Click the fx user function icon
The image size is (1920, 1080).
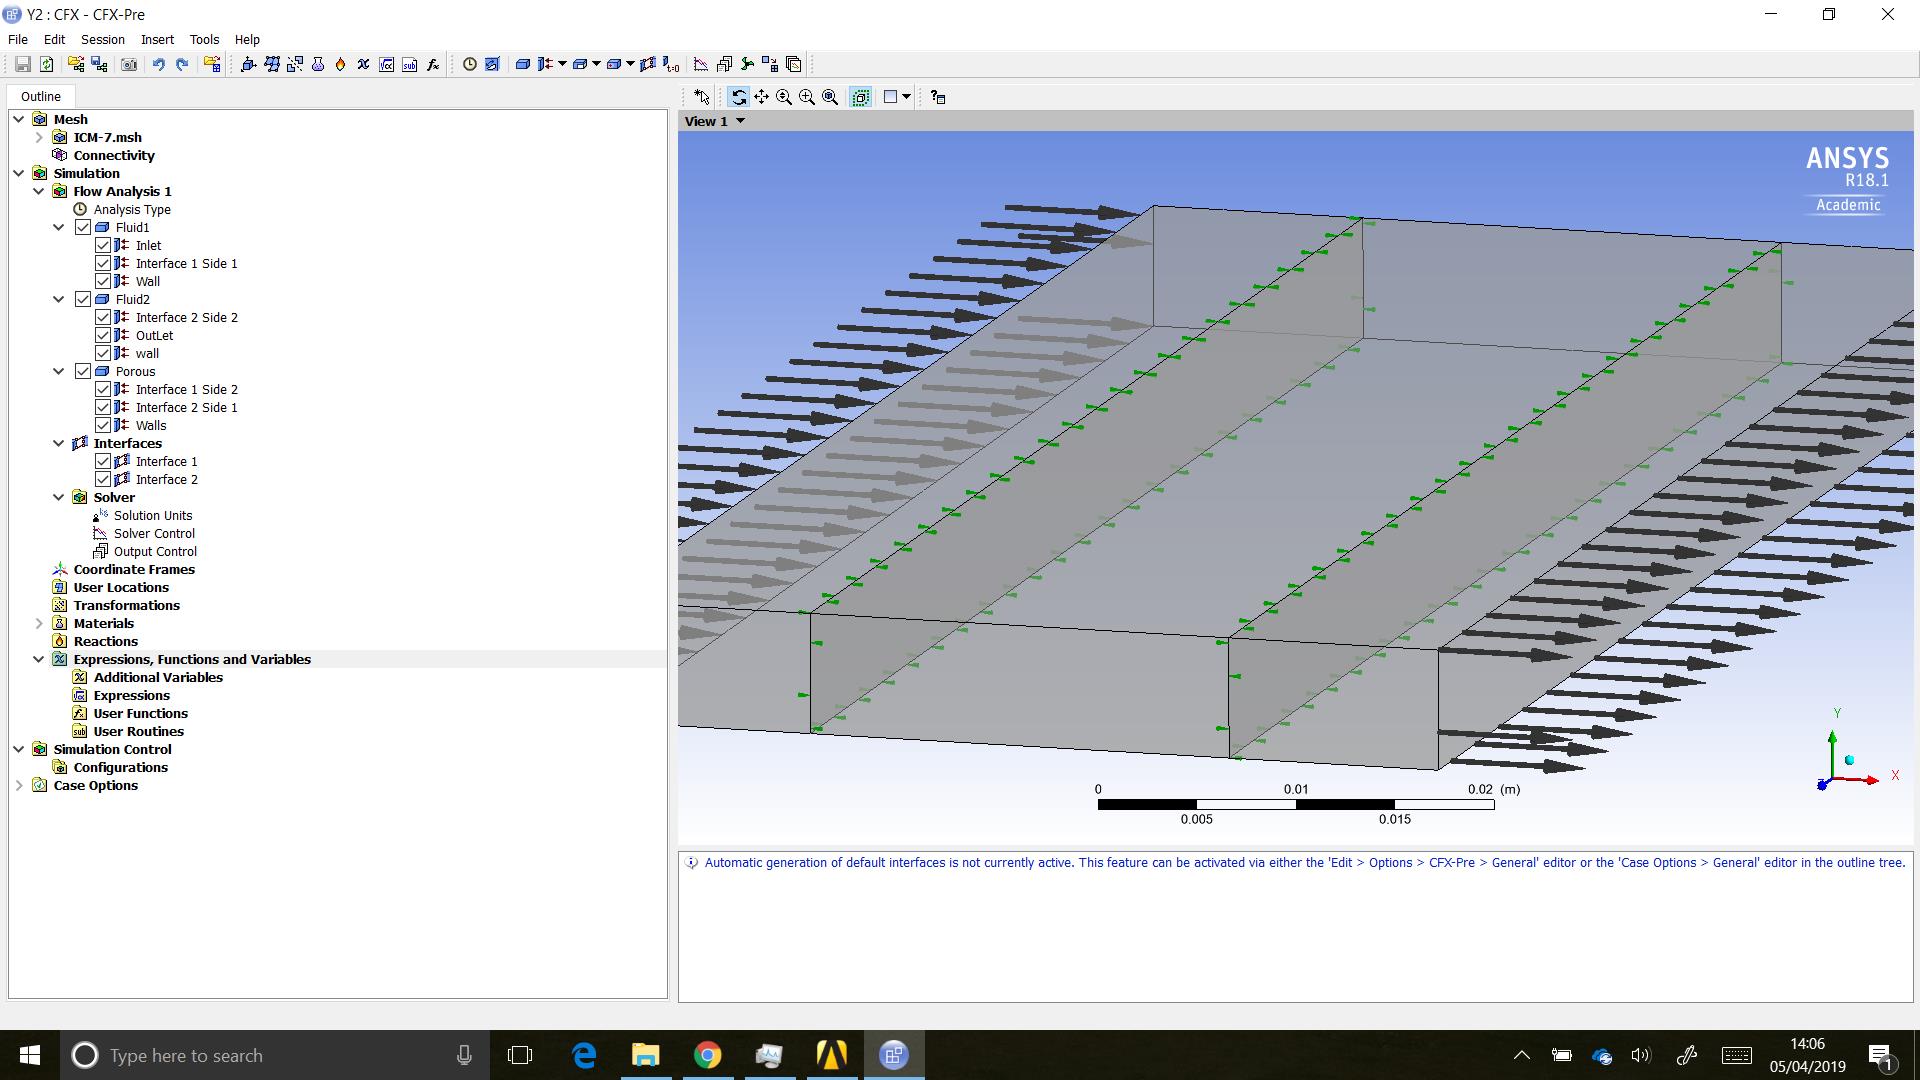[x=433, y=64]
